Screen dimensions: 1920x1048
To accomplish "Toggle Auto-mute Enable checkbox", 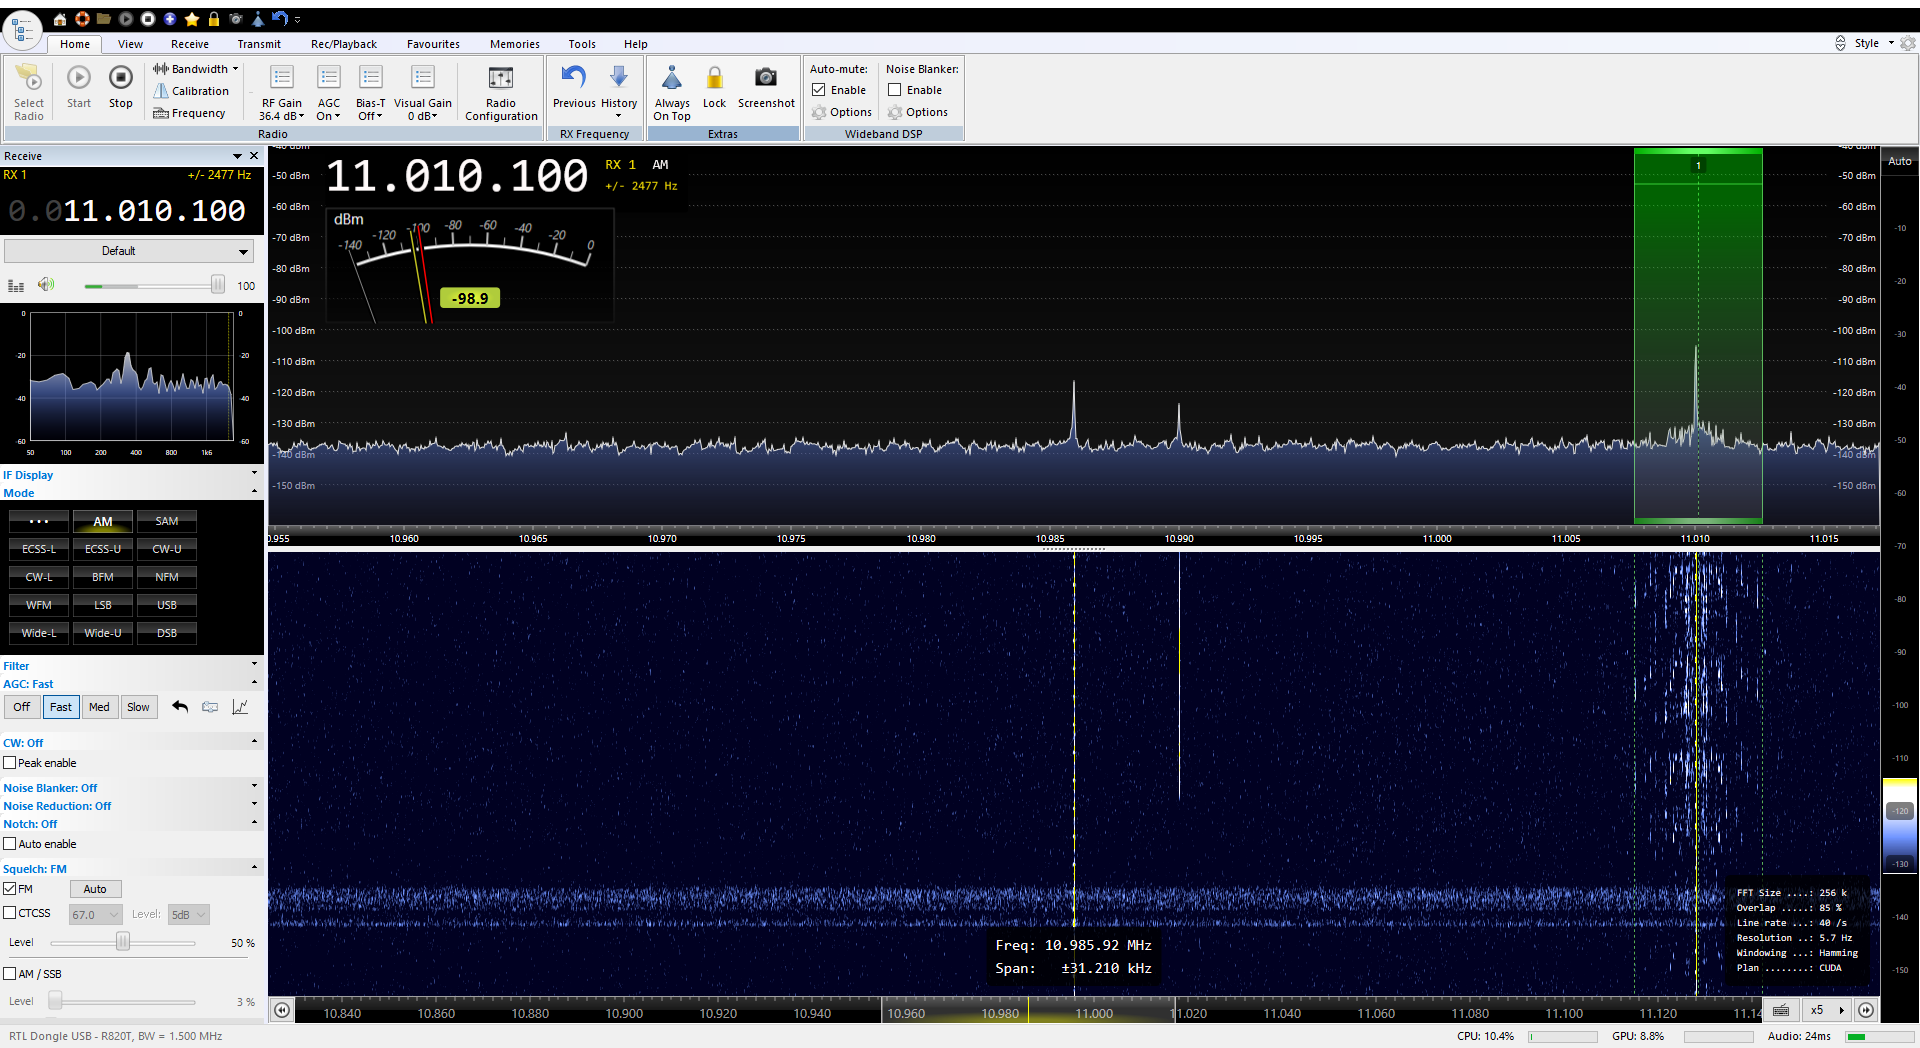I will click(819, 90).
